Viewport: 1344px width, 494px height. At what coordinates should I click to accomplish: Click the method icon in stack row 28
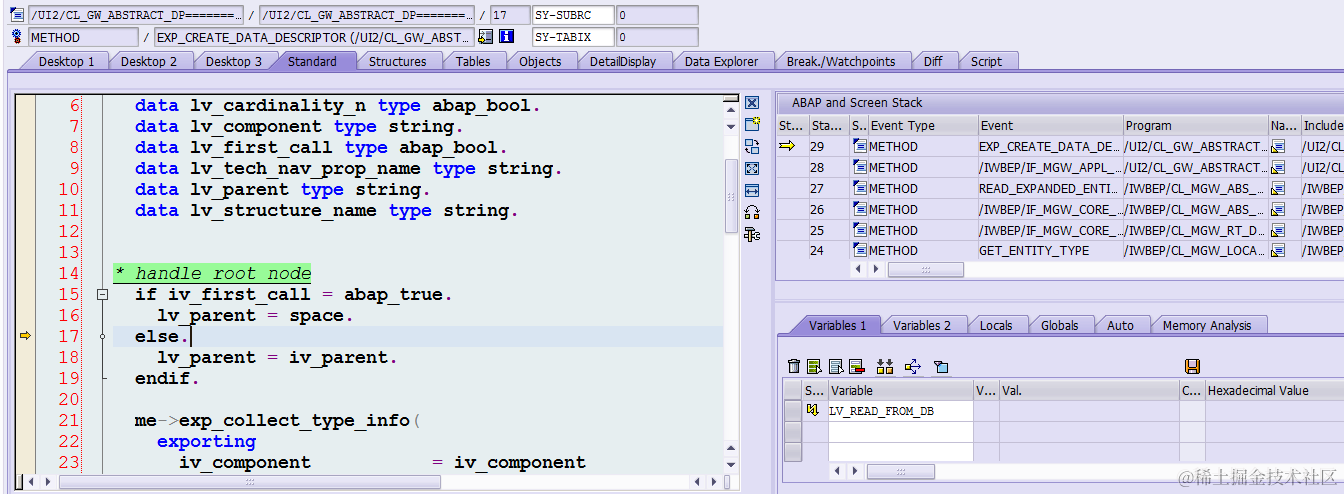click(x=860, y=167)
